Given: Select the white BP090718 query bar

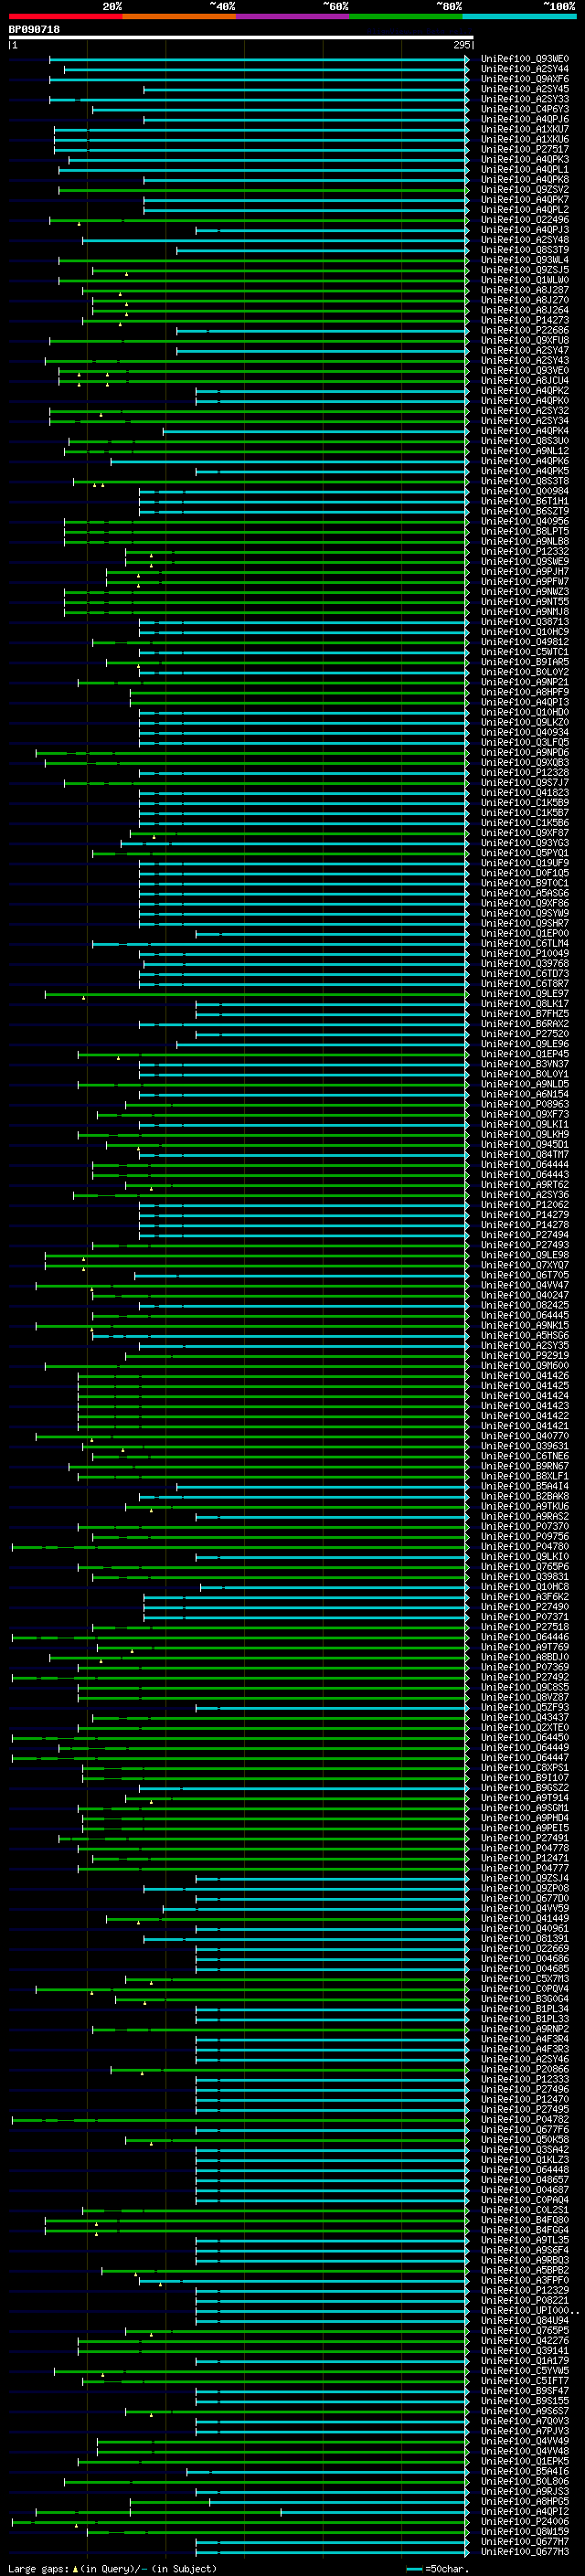Looking at the screenshot, I should pos(241,38).
